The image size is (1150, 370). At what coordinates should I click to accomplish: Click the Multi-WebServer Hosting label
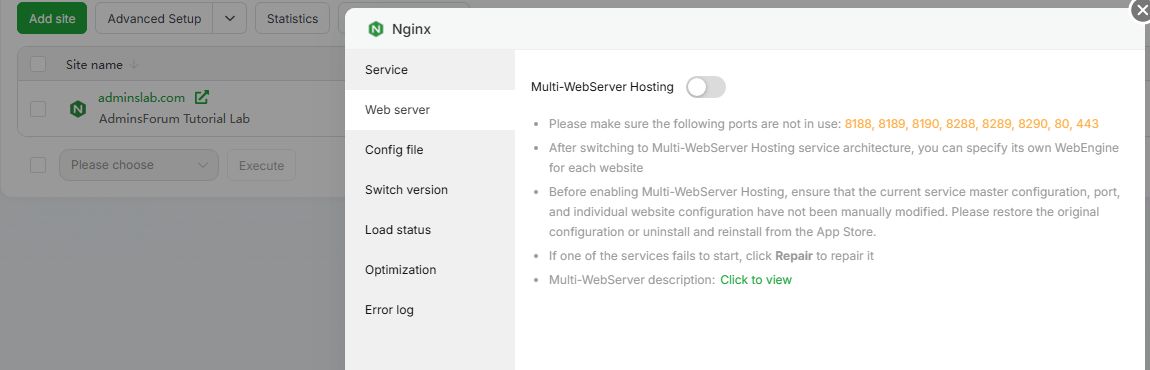click(602, 87)
